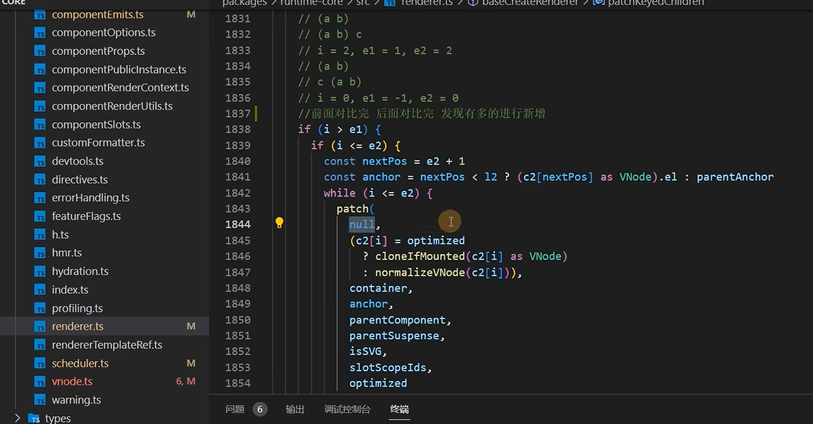Select componentProps.ts file
The height and width of the screenshot is (424, 813).
click(98, 51)
